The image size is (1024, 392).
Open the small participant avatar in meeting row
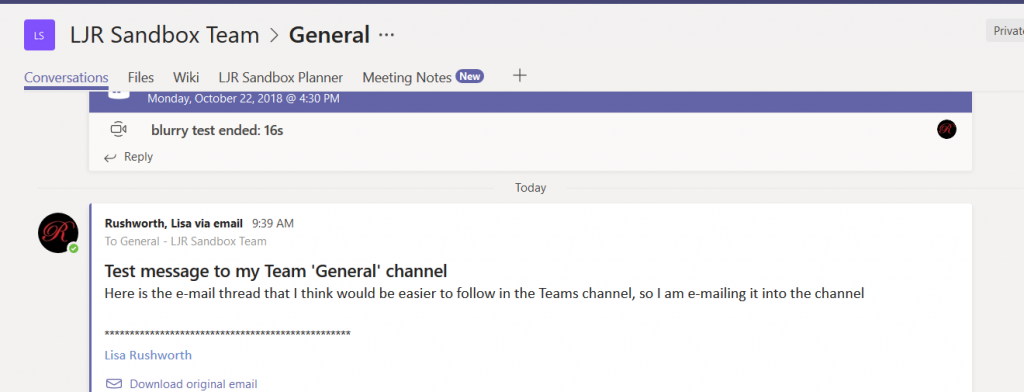[946, 129]
